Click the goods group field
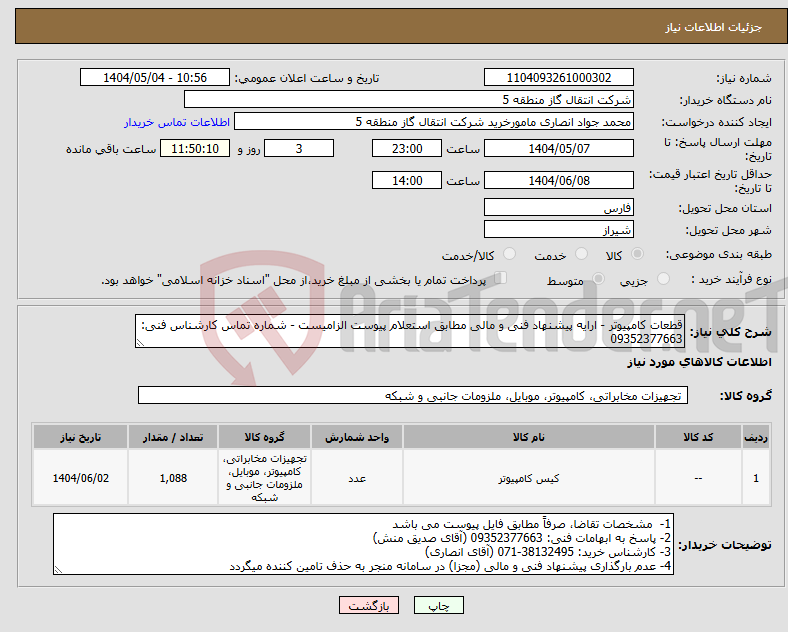 tap(413, 395)
